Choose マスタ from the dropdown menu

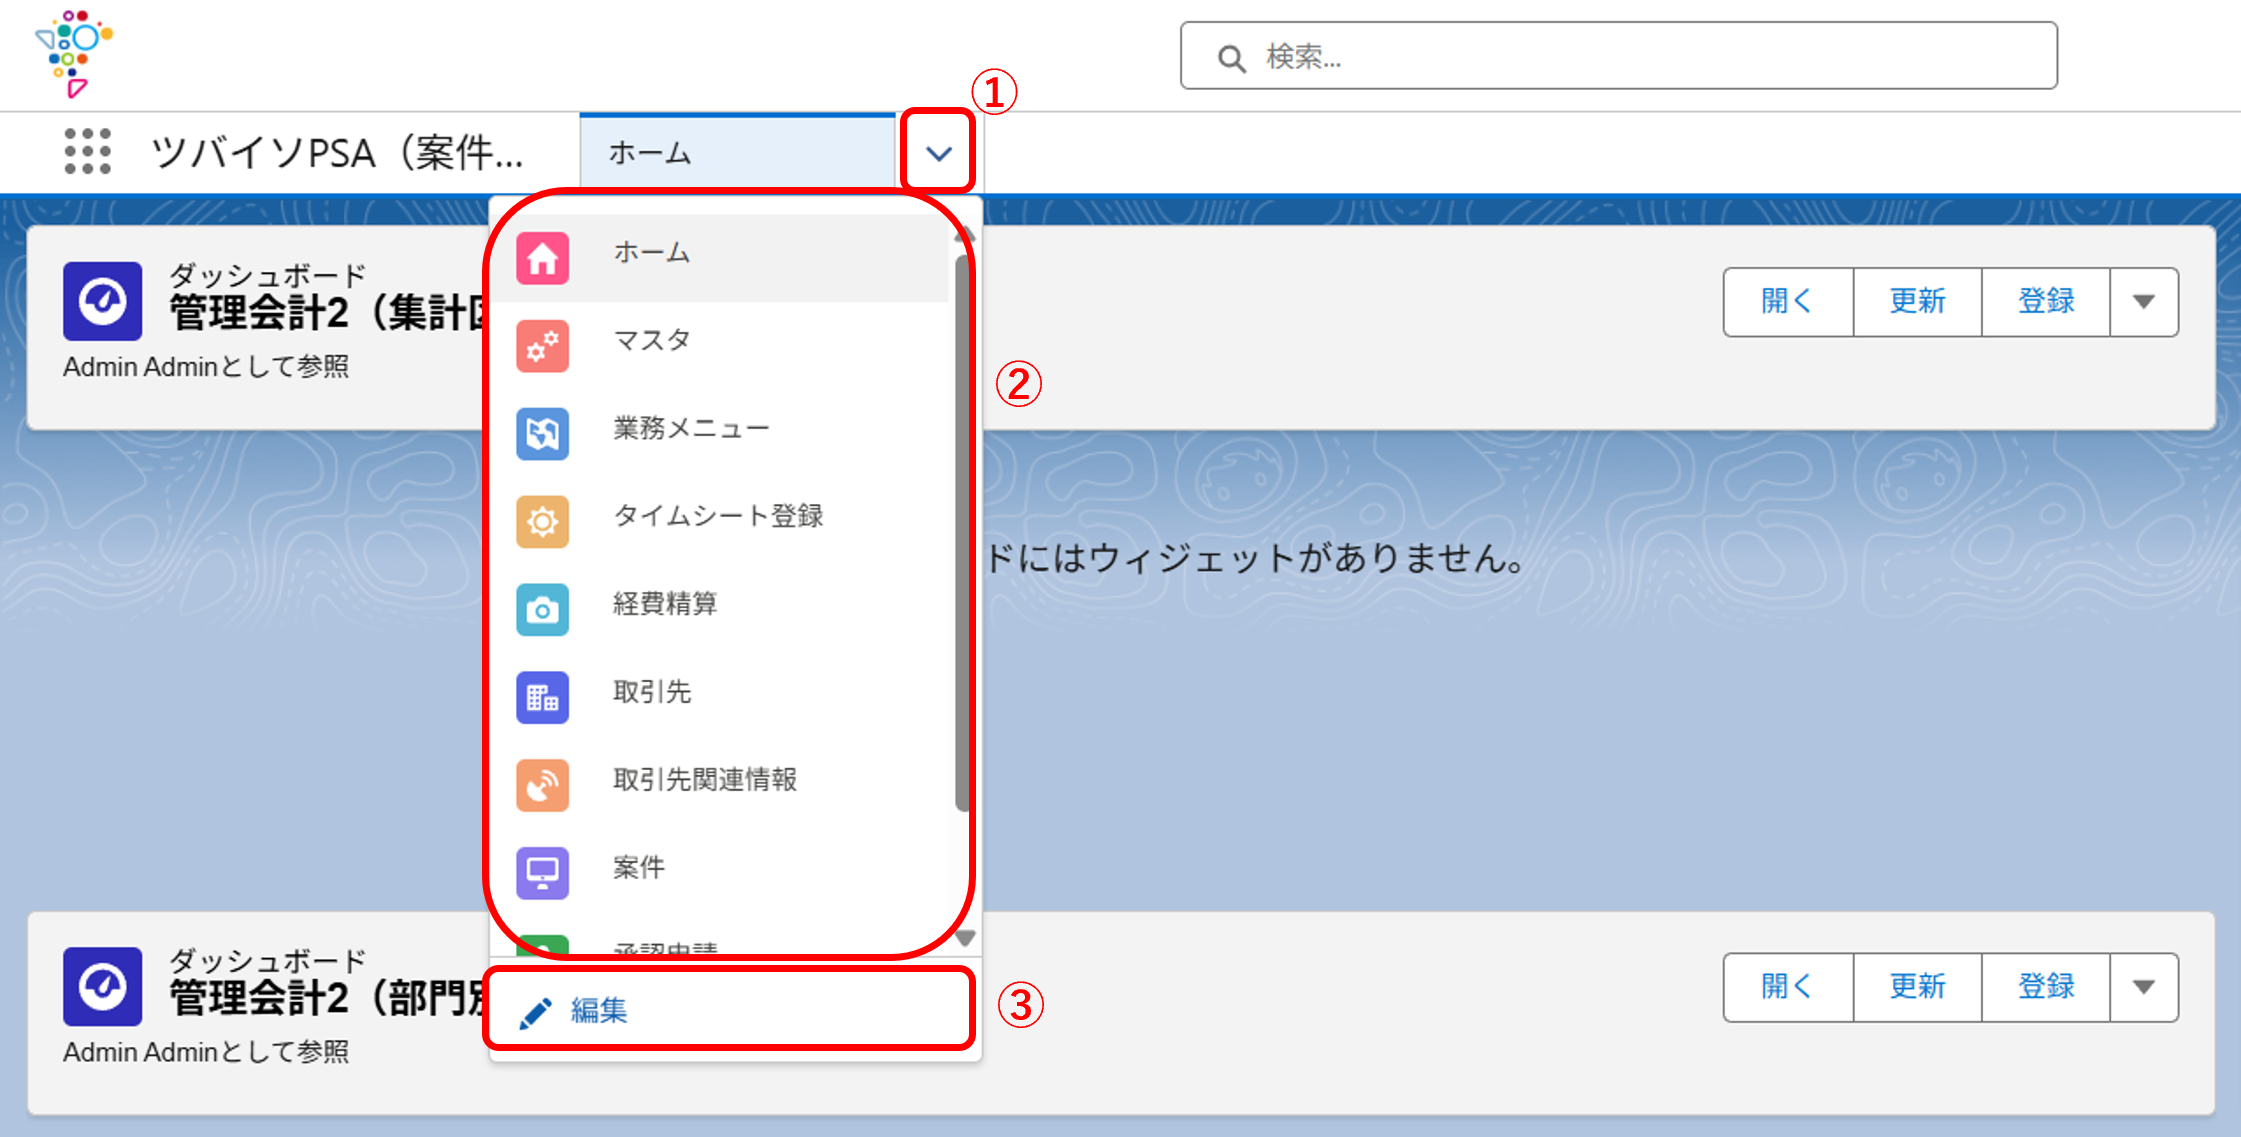coord(720,345)
